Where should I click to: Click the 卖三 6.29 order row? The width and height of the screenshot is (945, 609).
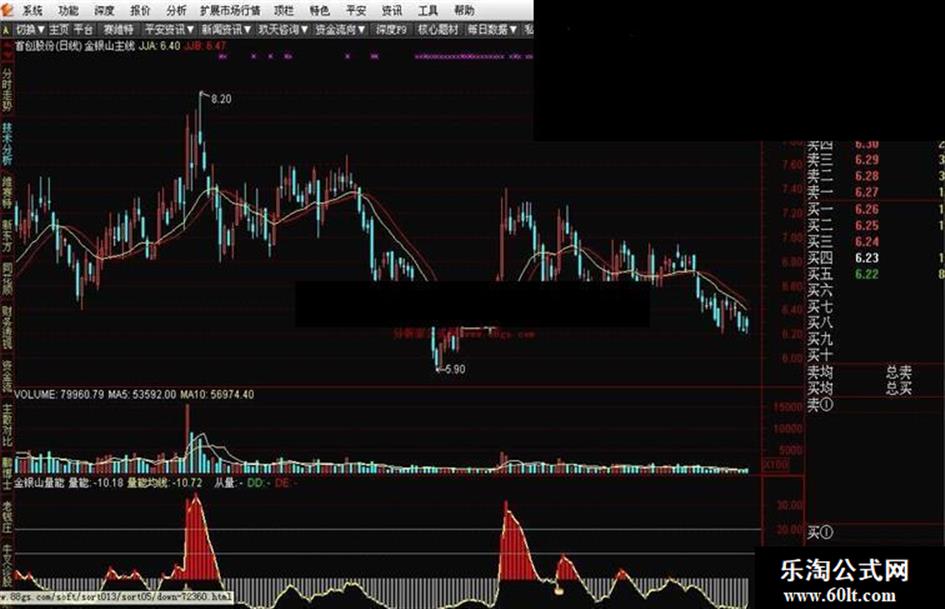pyautogui.click(x=875, y=160)
